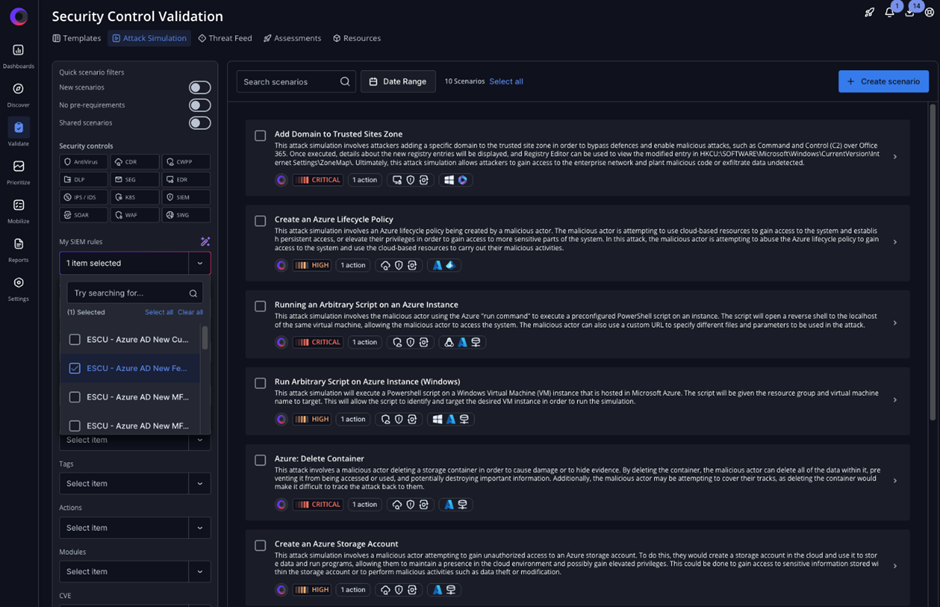
Task: Switch to the Resources tab
Action: point(357,38)
